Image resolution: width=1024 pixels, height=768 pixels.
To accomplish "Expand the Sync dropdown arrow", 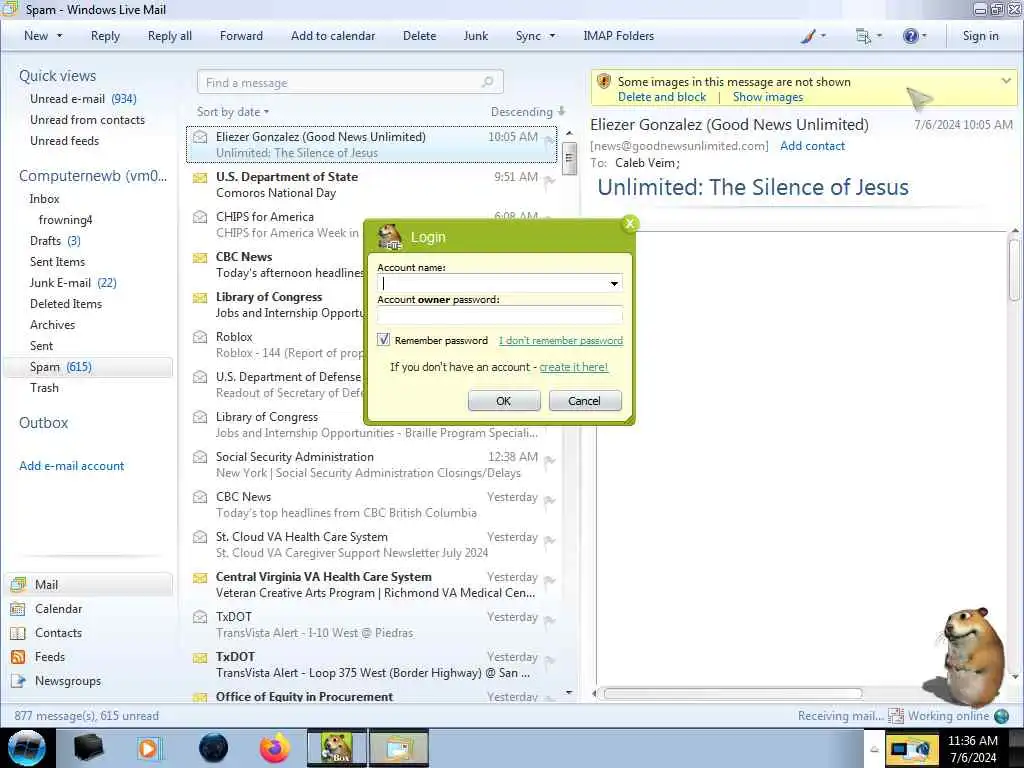I will pyautogui.click(x=552, y=36).
